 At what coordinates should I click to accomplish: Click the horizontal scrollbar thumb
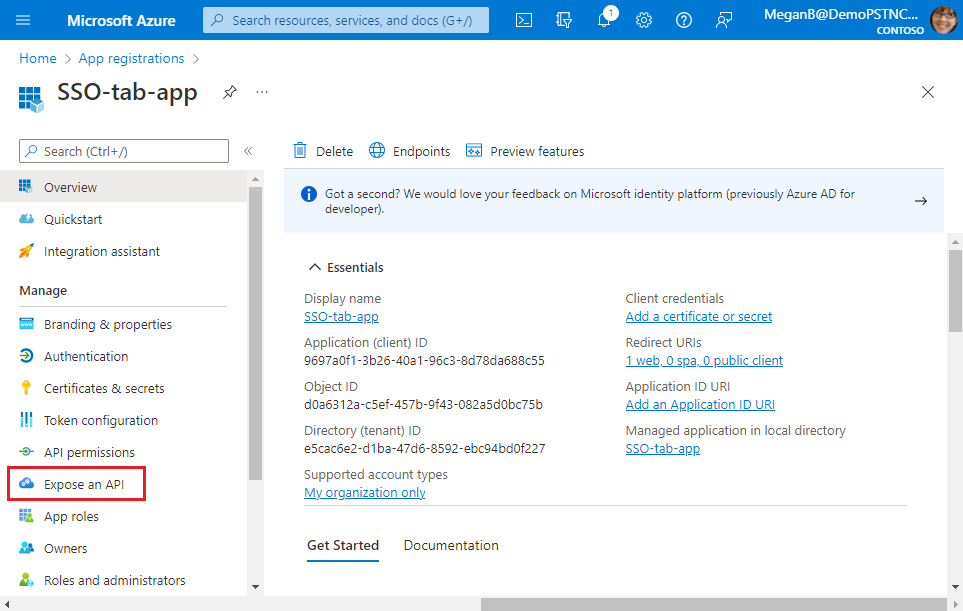coord(714,604)
